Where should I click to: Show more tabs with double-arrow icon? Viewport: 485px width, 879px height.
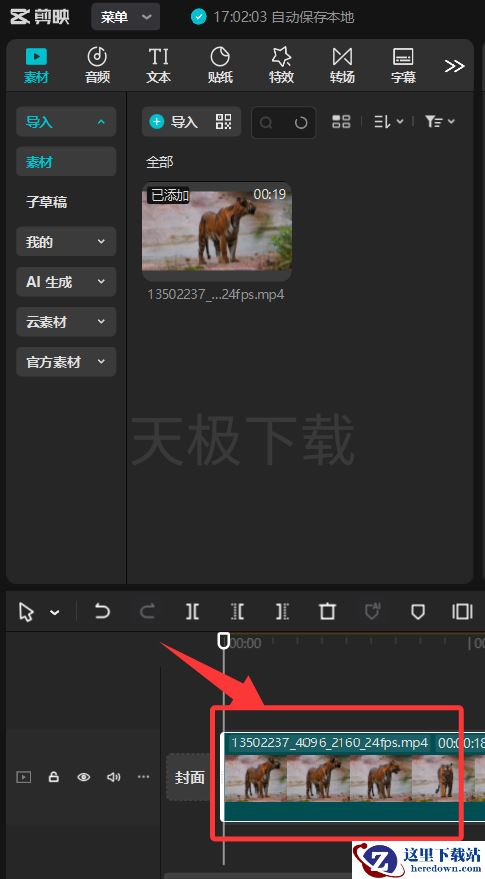(454, 66)
